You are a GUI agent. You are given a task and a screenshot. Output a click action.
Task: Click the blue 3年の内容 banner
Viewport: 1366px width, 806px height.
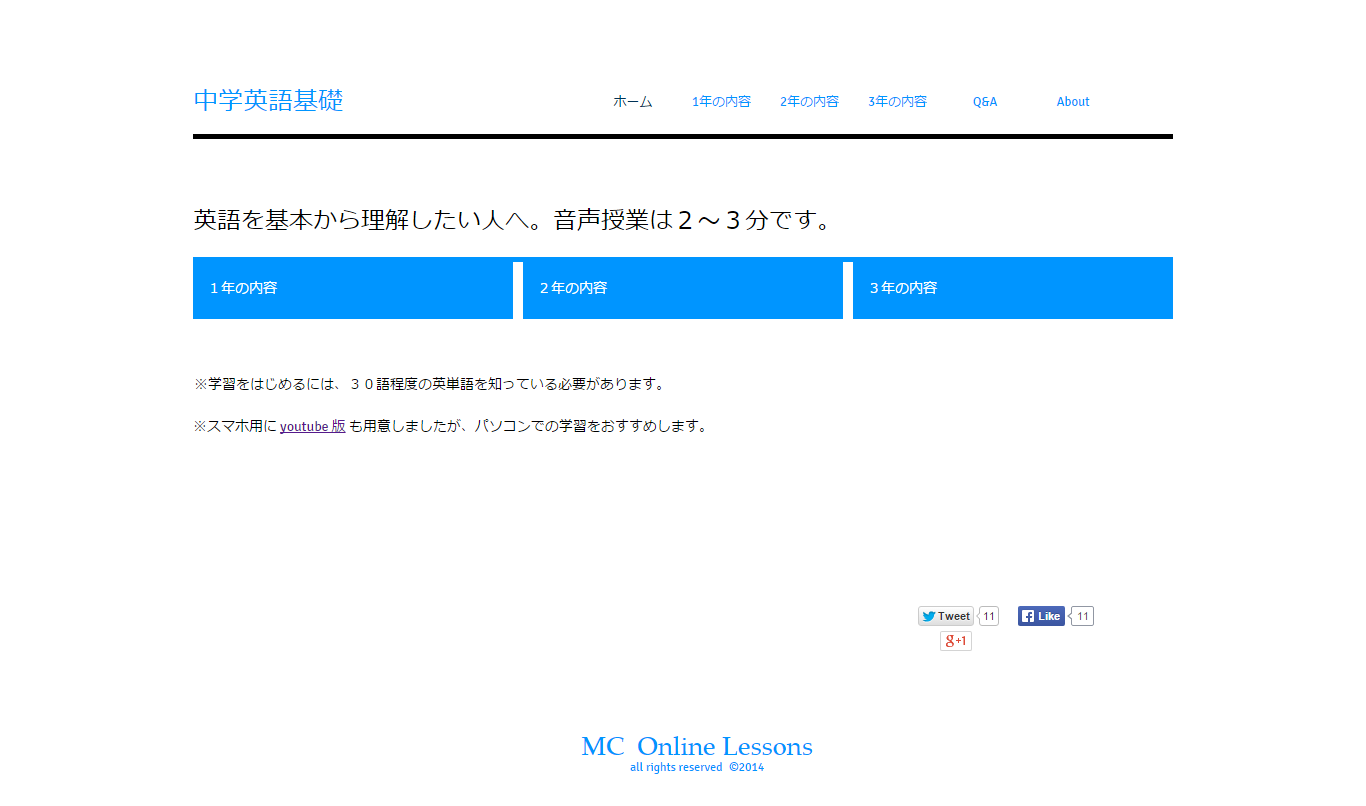(x=1012, y=288)
